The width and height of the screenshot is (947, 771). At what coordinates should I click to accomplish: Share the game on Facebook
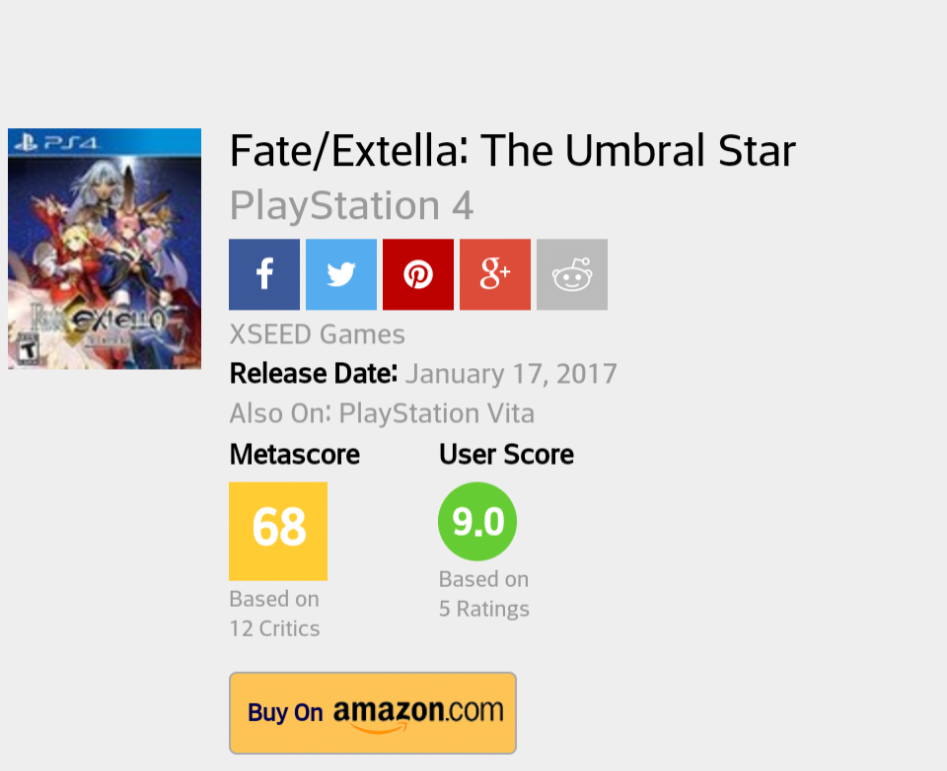[x=264, y=274]
